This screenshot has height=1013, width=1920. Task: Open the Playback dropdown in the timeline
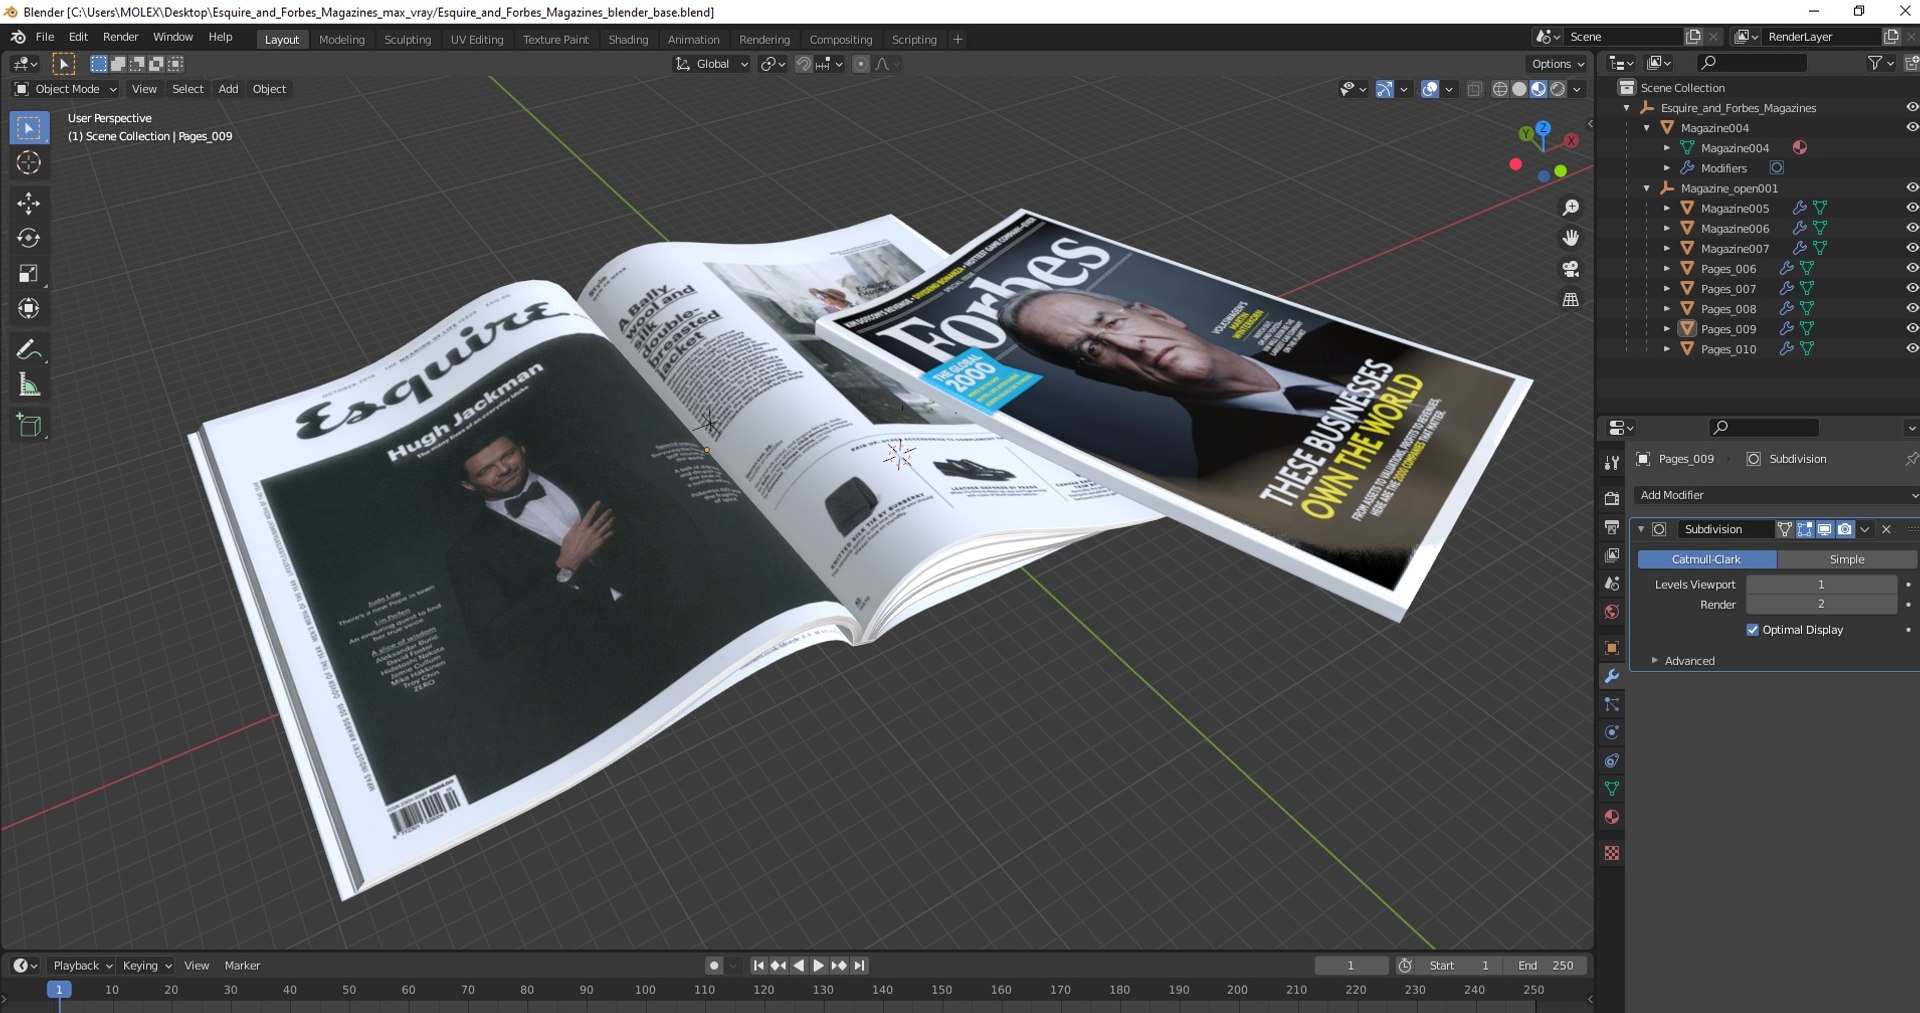tap(82, 965)
